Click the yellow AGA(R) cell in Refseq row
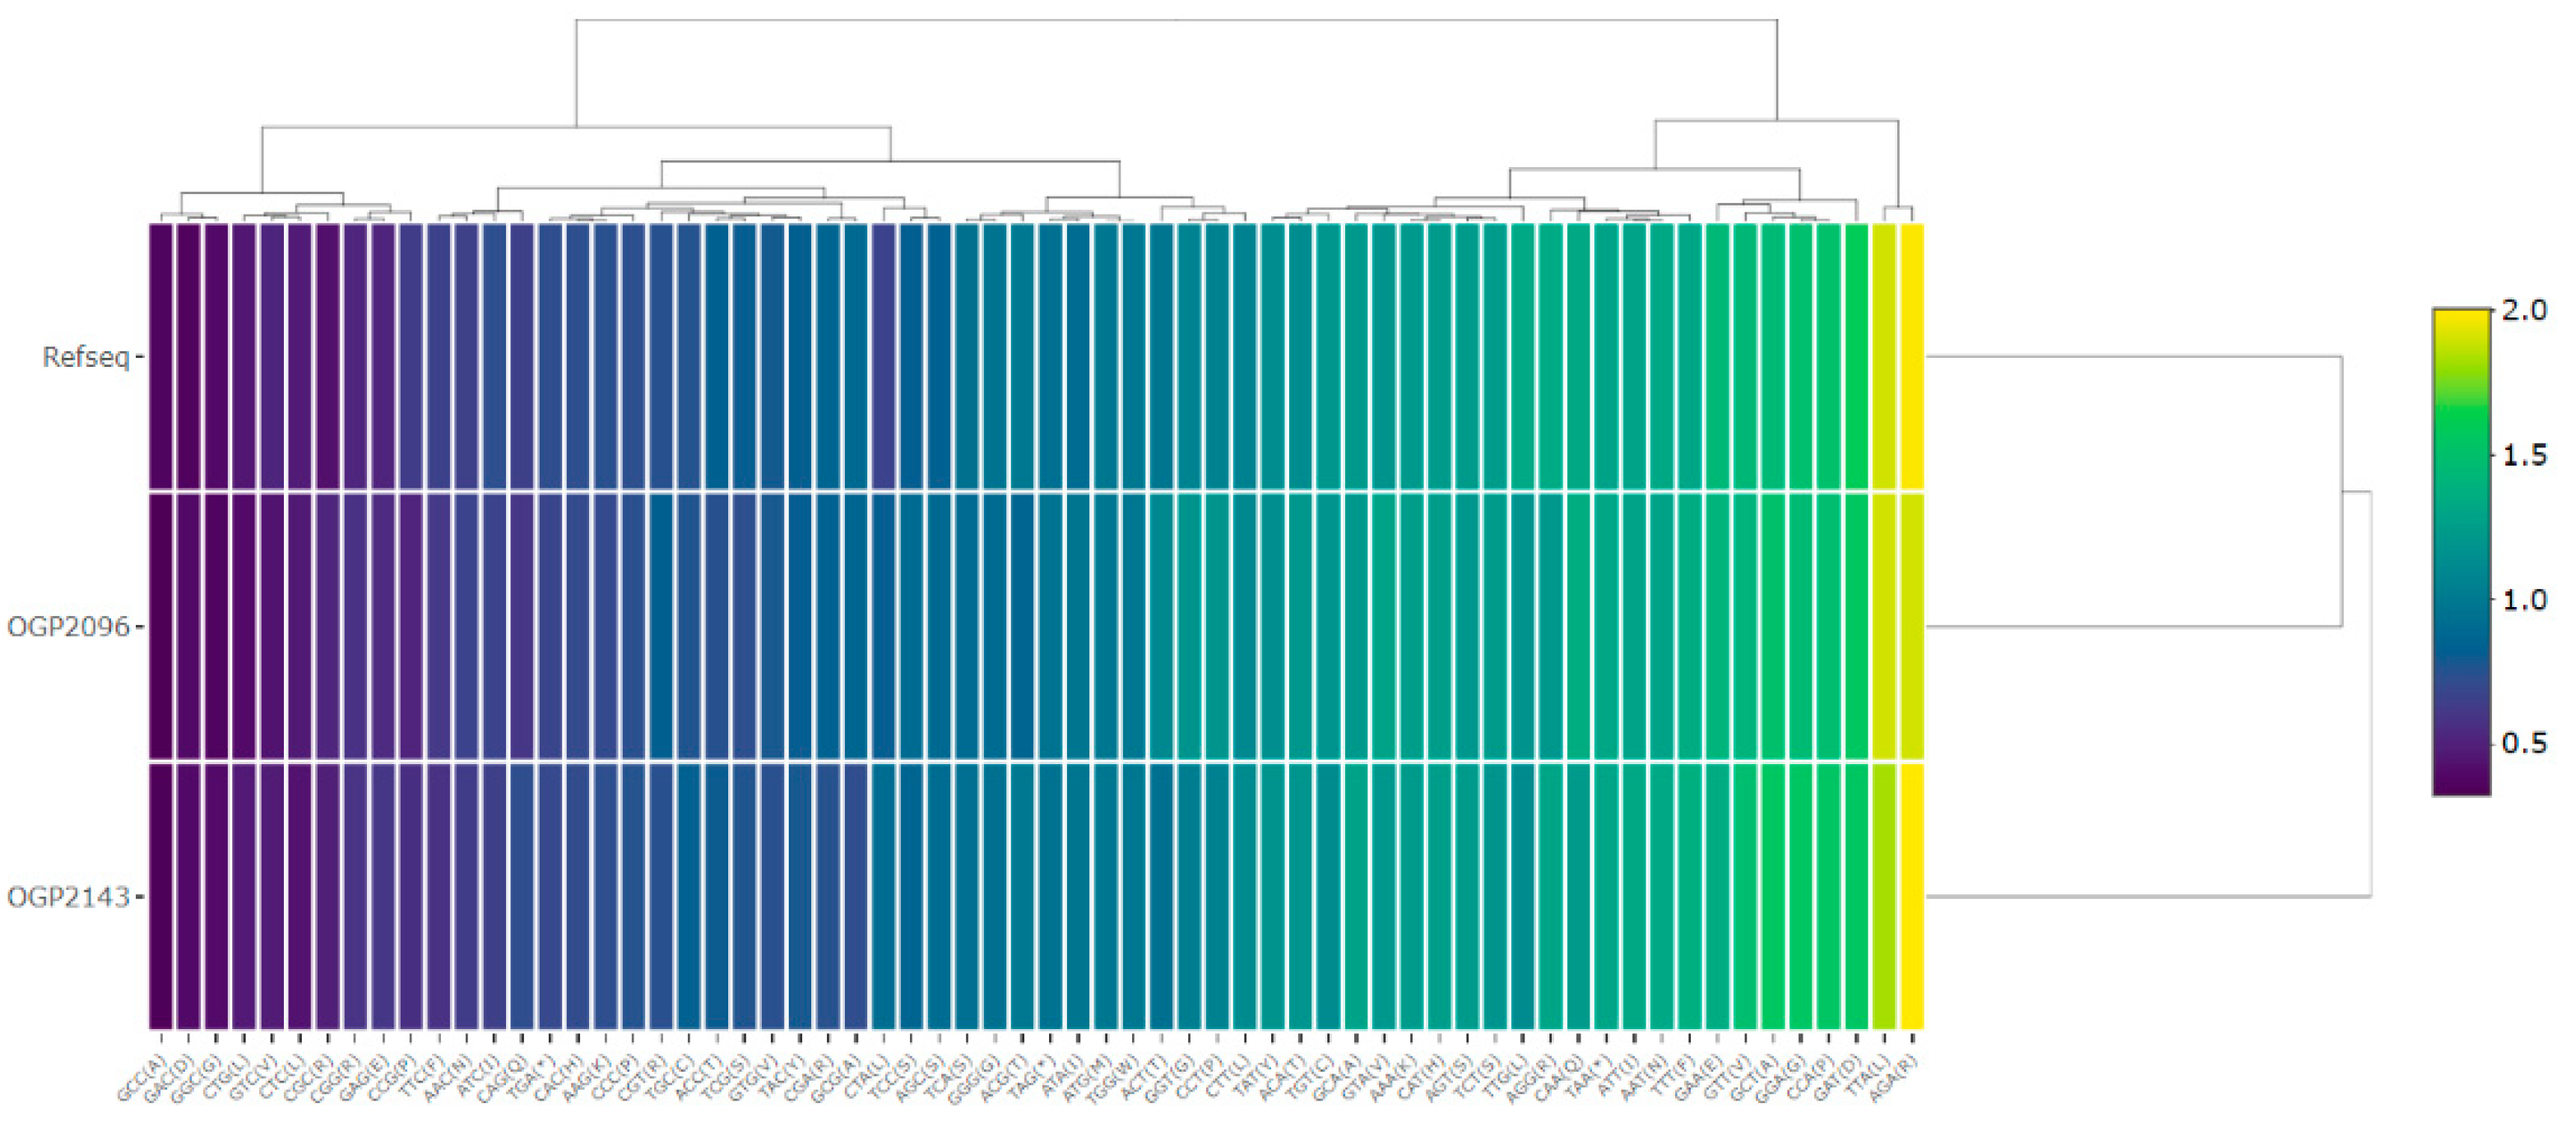 [1911, 357]
